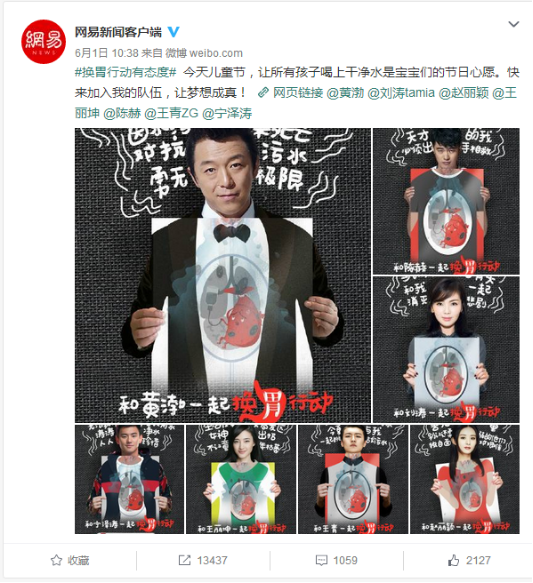Click the chain link icon before 网页链接
This screenshot has width=533, height=583.
(x=263, y=92)
